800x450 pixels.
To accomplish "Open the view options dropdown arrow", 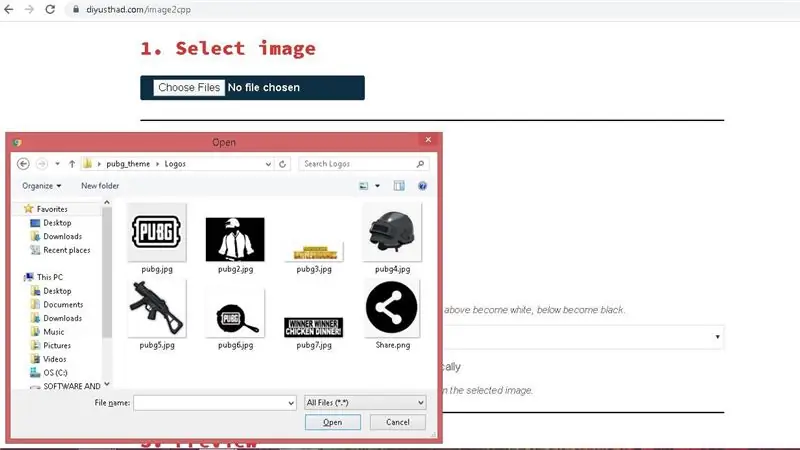I will click(x=378, y=186).
